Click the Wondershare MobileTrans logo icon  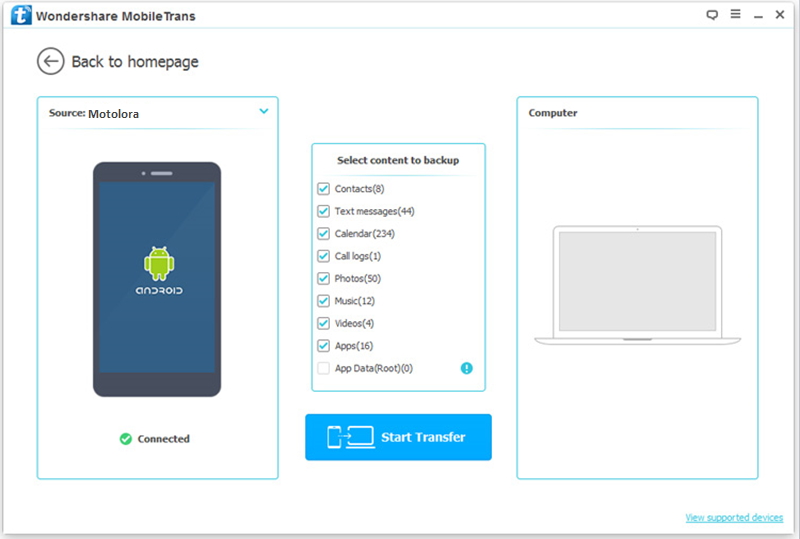pyautogui.click(x=21, y=15)
